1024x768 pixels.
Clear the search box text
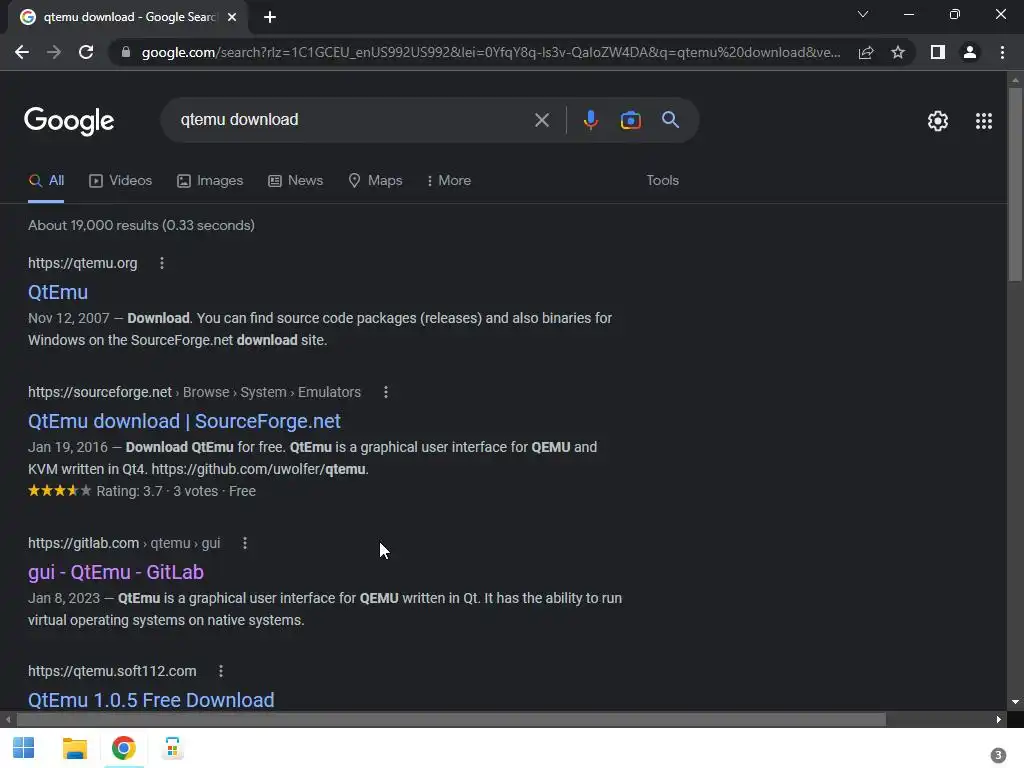[541, 120]
